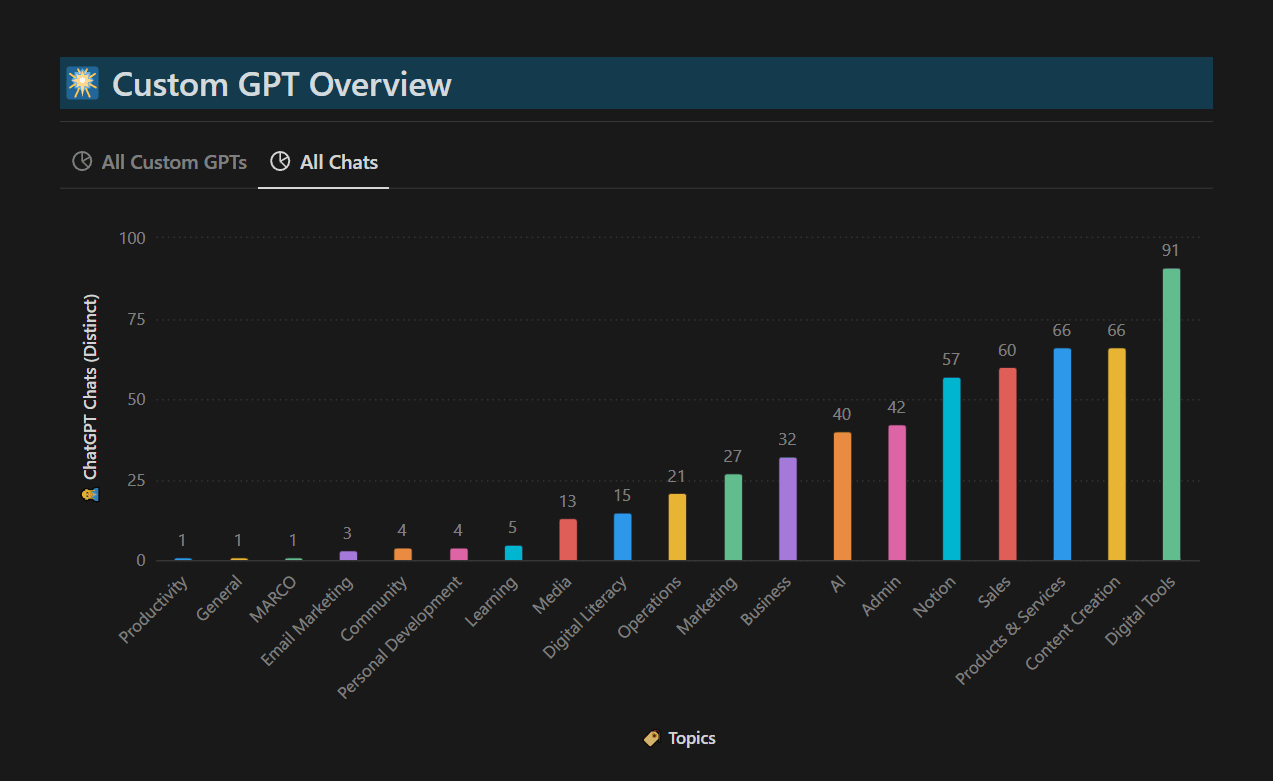Select the blue Products & Services bar
Viewport: 1273px width, 781px height.
point(1062,454)
